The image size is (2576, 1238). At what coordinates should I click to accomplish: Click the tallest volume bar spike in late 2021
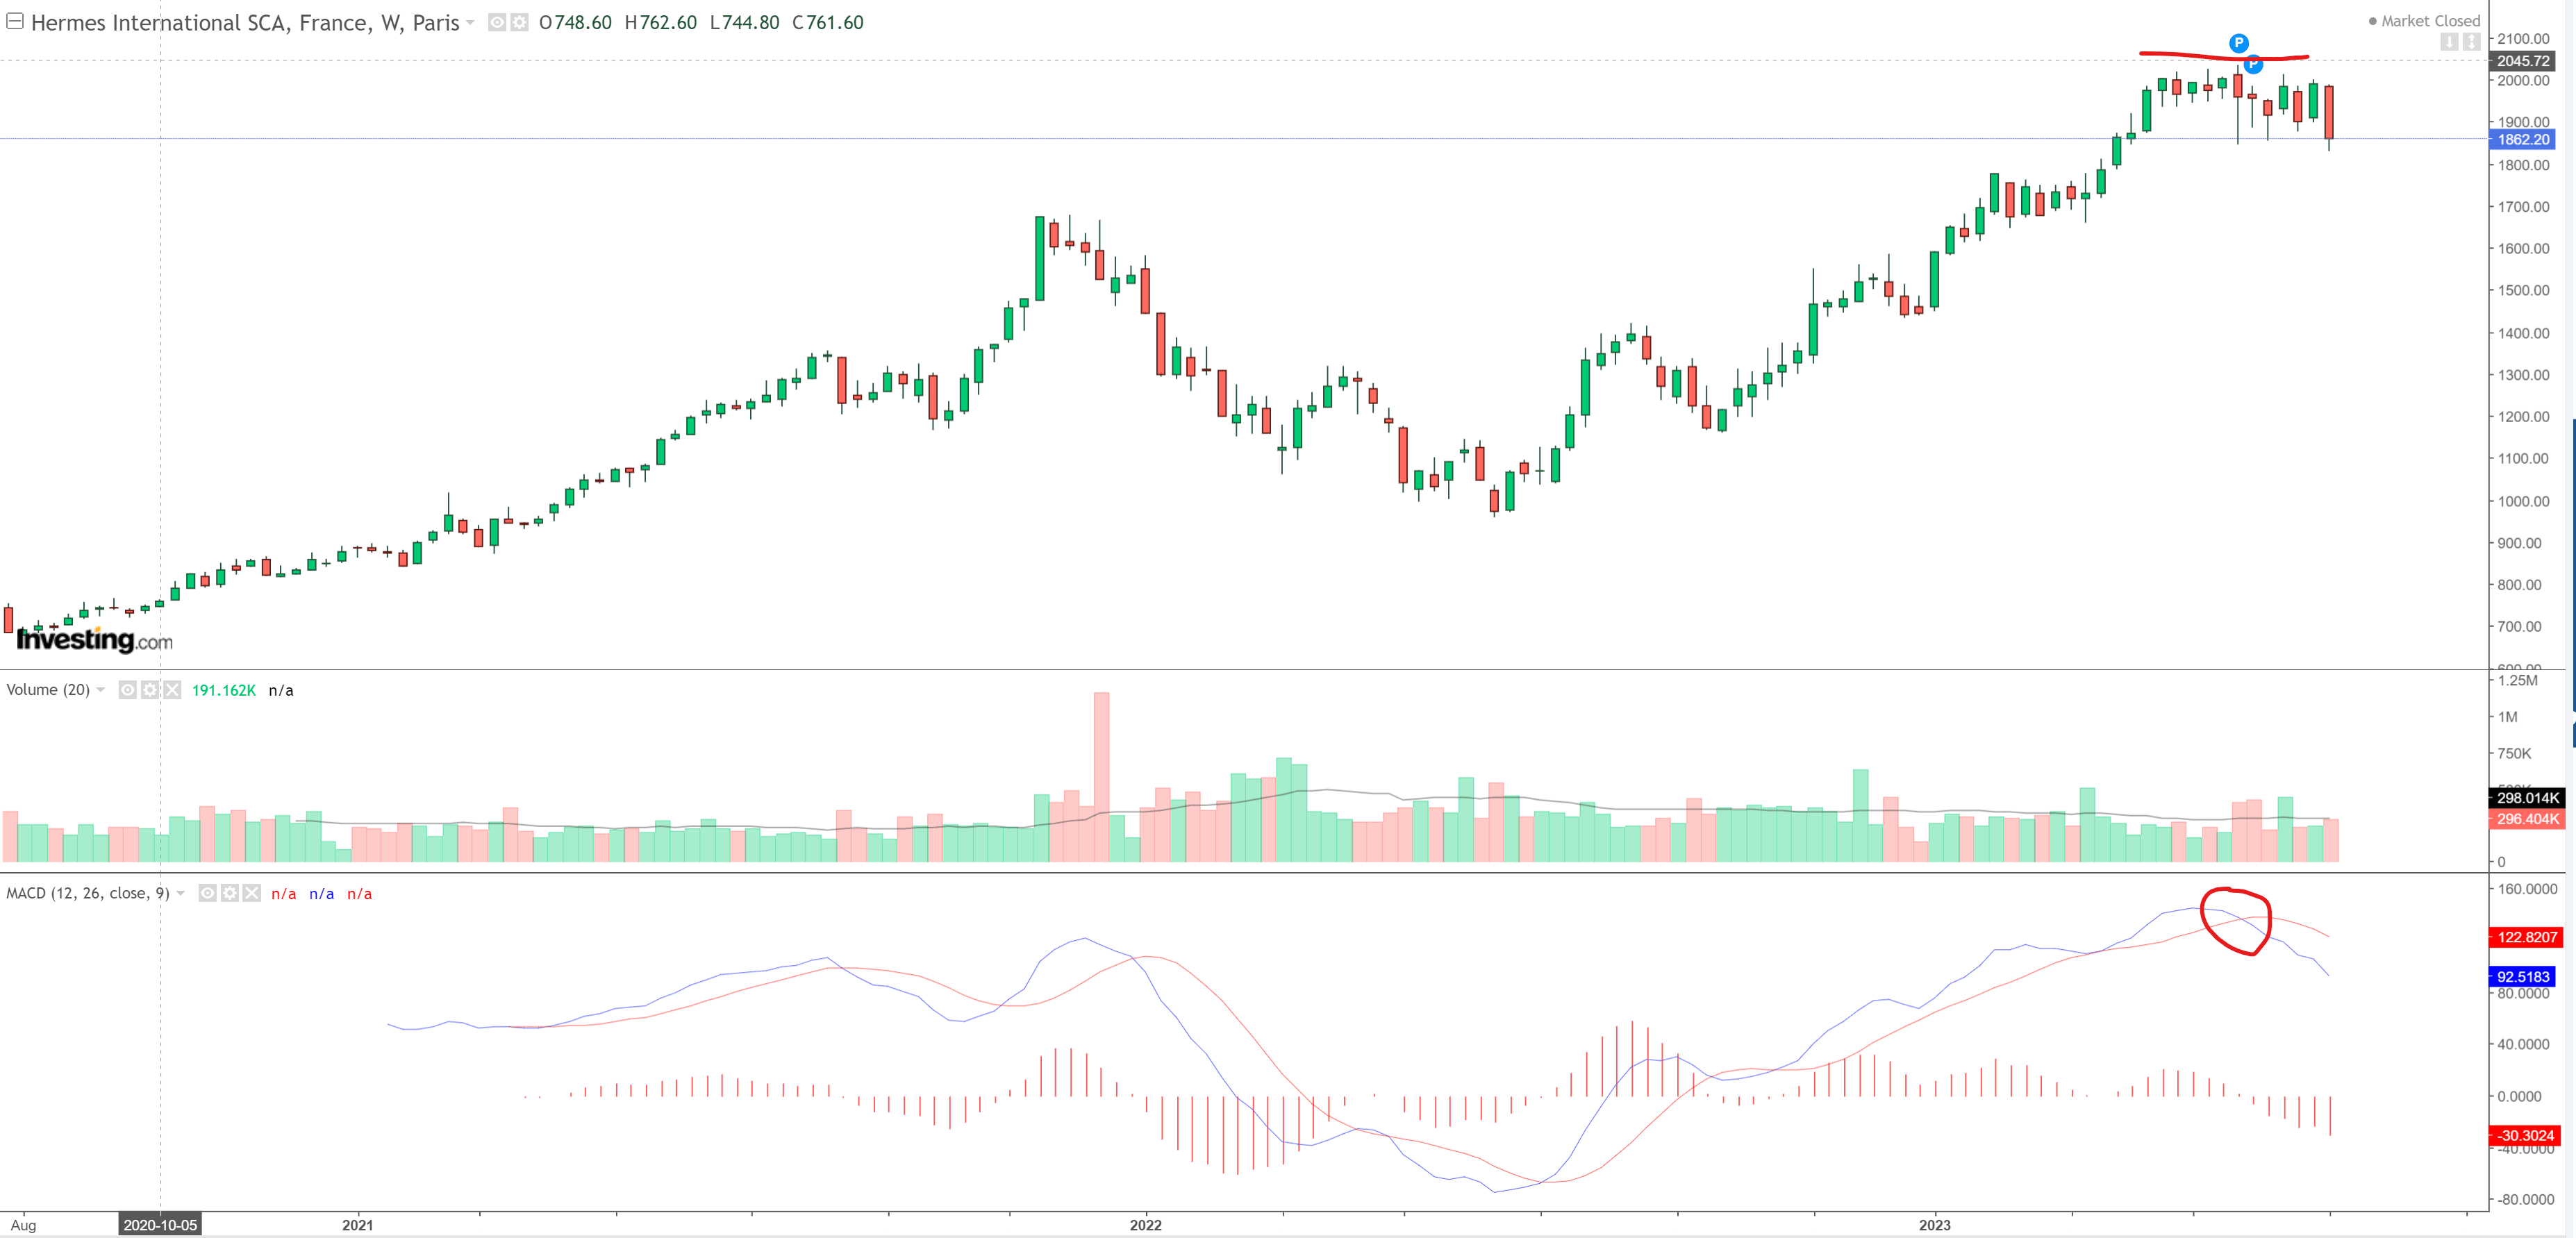click(x=1101, y=777)
